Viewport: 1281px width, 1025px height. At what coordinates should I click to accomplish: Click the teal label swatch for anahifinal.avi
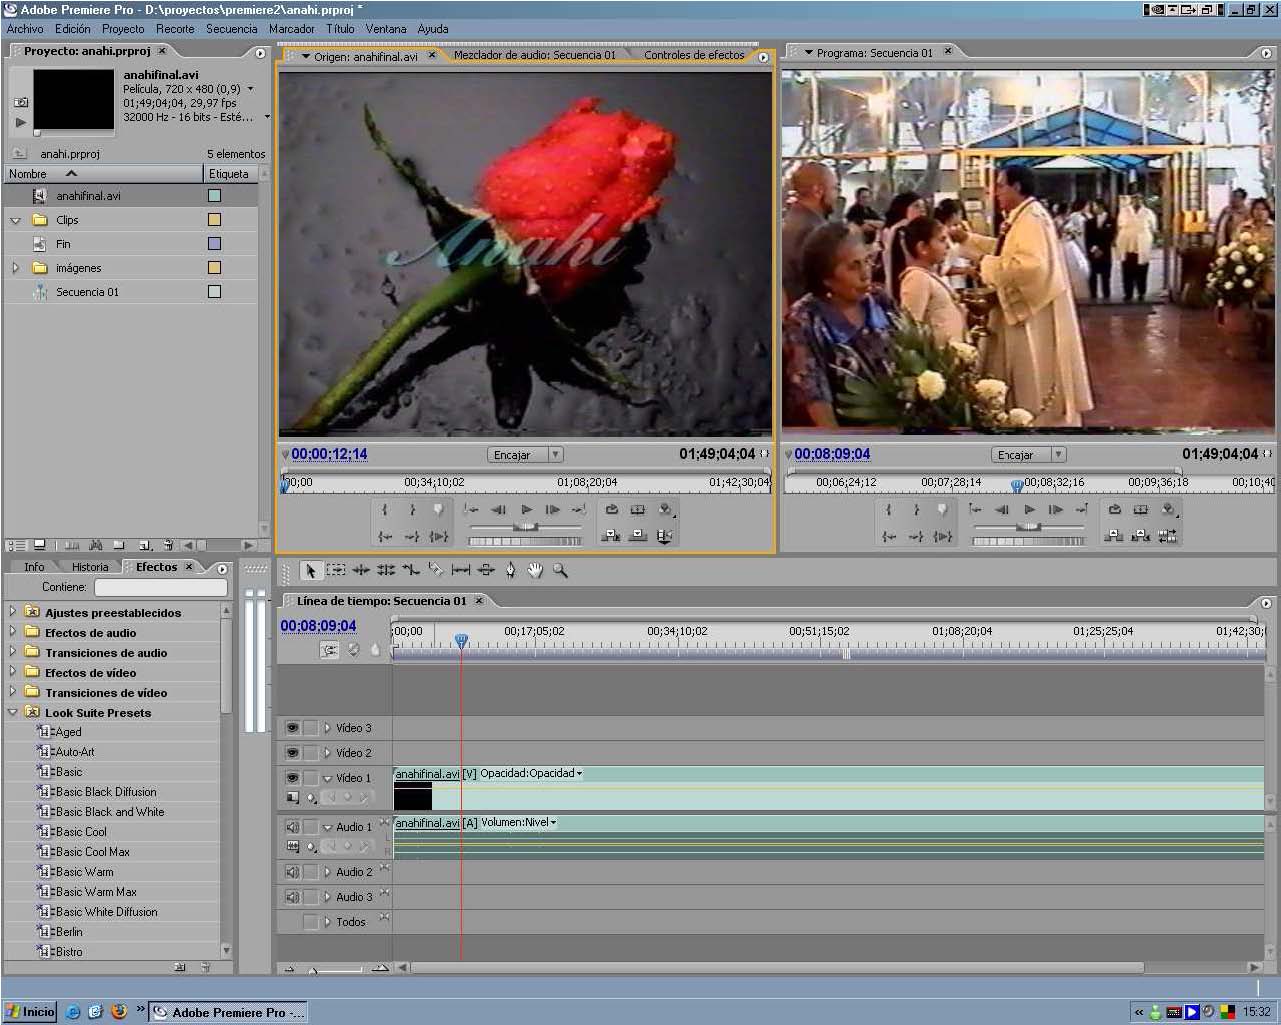214,196
